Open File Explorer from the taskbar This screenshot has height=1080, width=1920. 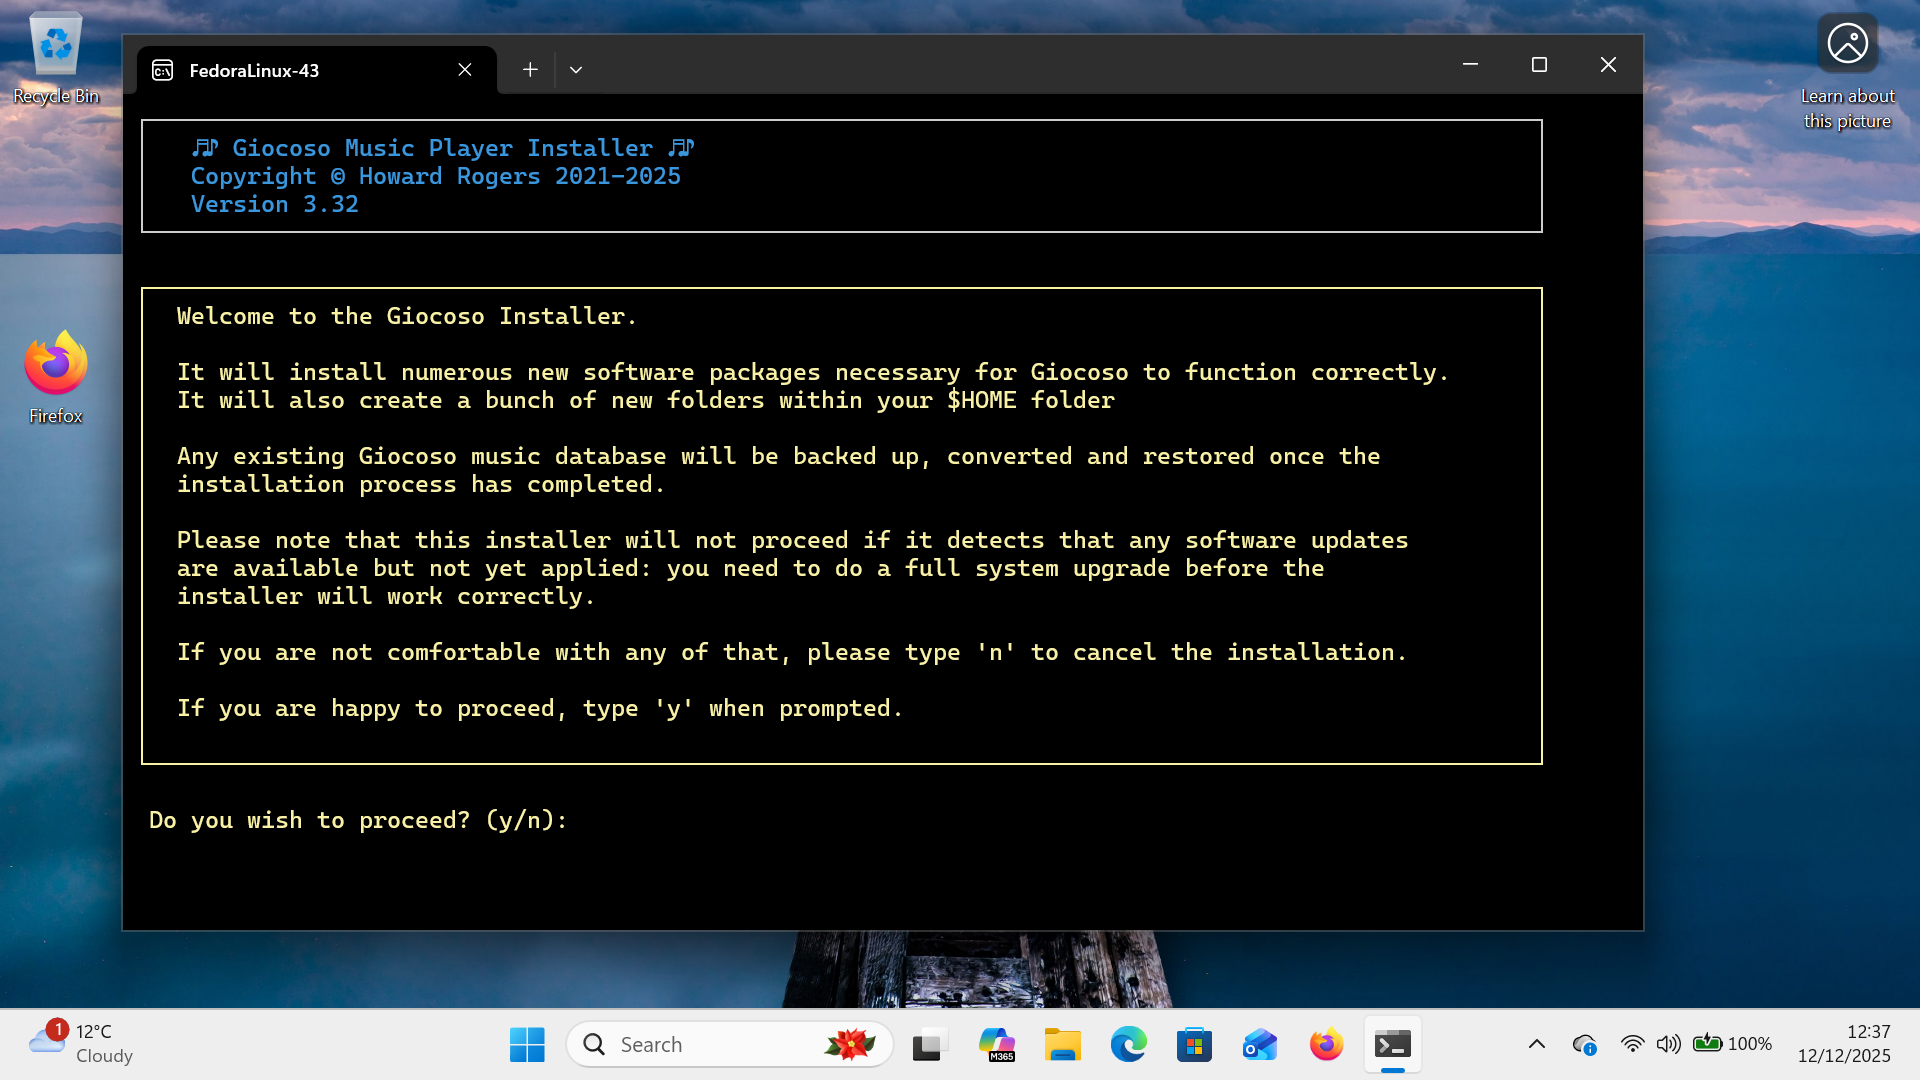(x=1062, y=1044)
